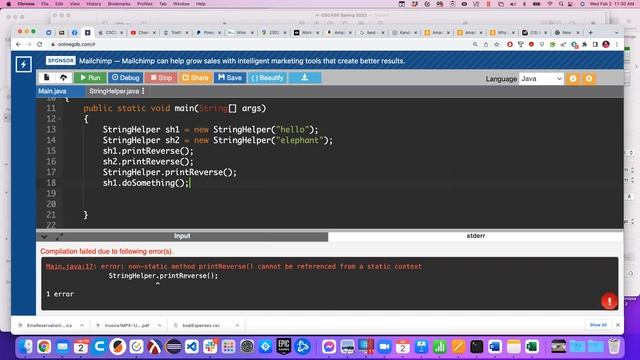640x360 pixels.
Task: Switch to the Facebook pinned tab
Action: [74, 32]
